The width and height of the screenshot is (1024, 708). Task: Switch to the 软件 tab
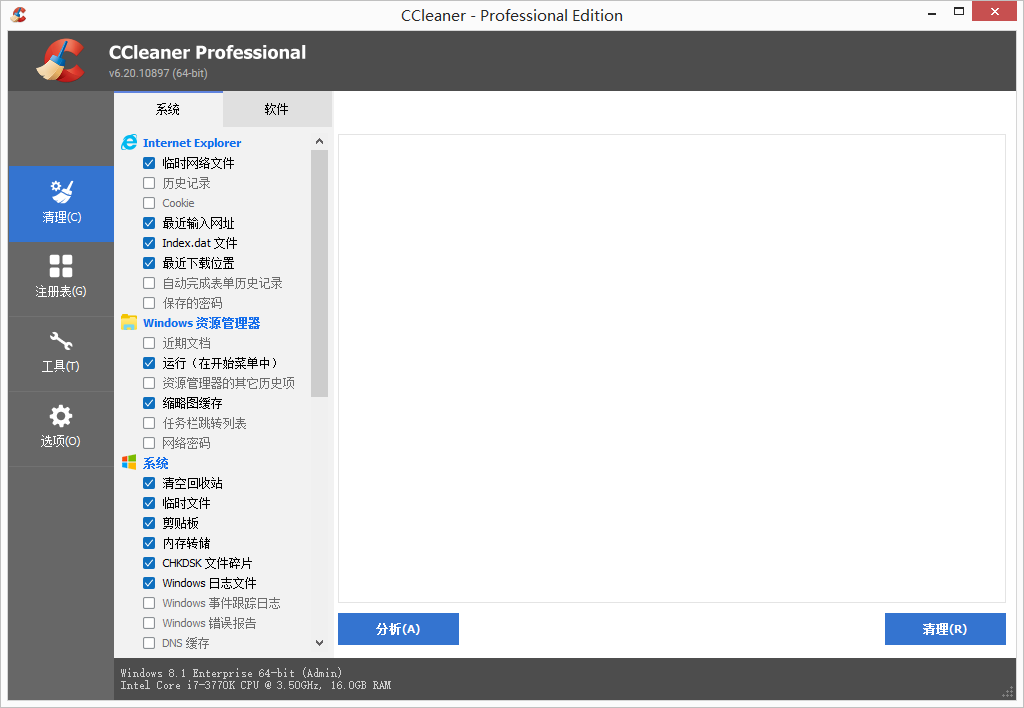pyautogui.click(x=277, y=109)
